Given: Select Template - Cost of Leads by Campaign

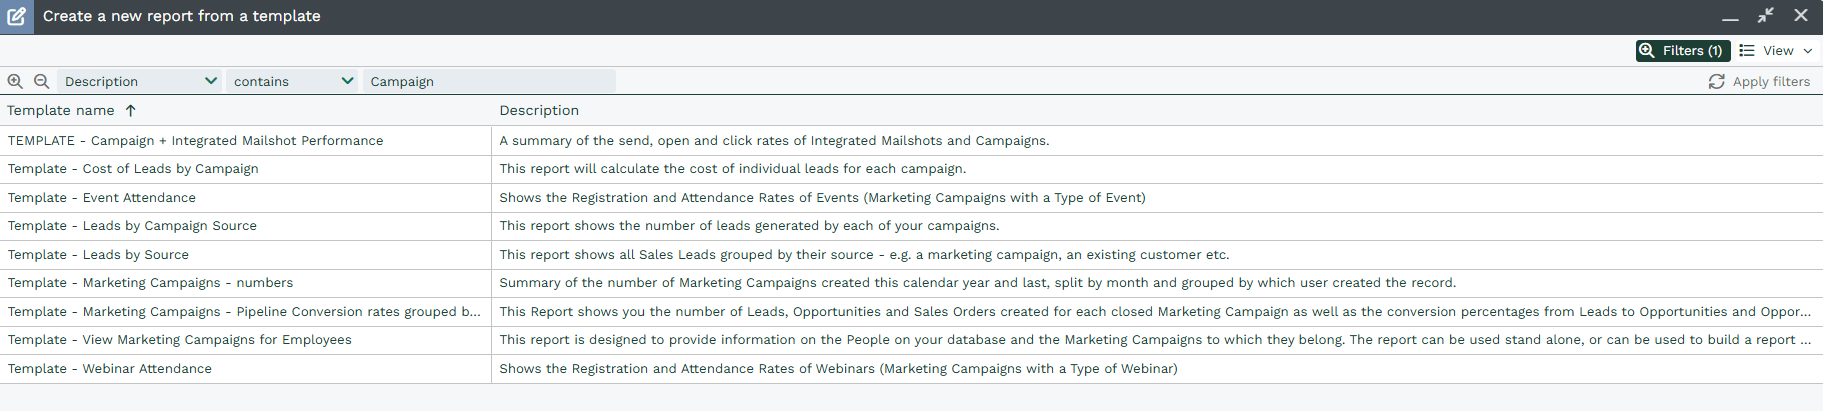Looking at the screenshot, I should 133,169.
